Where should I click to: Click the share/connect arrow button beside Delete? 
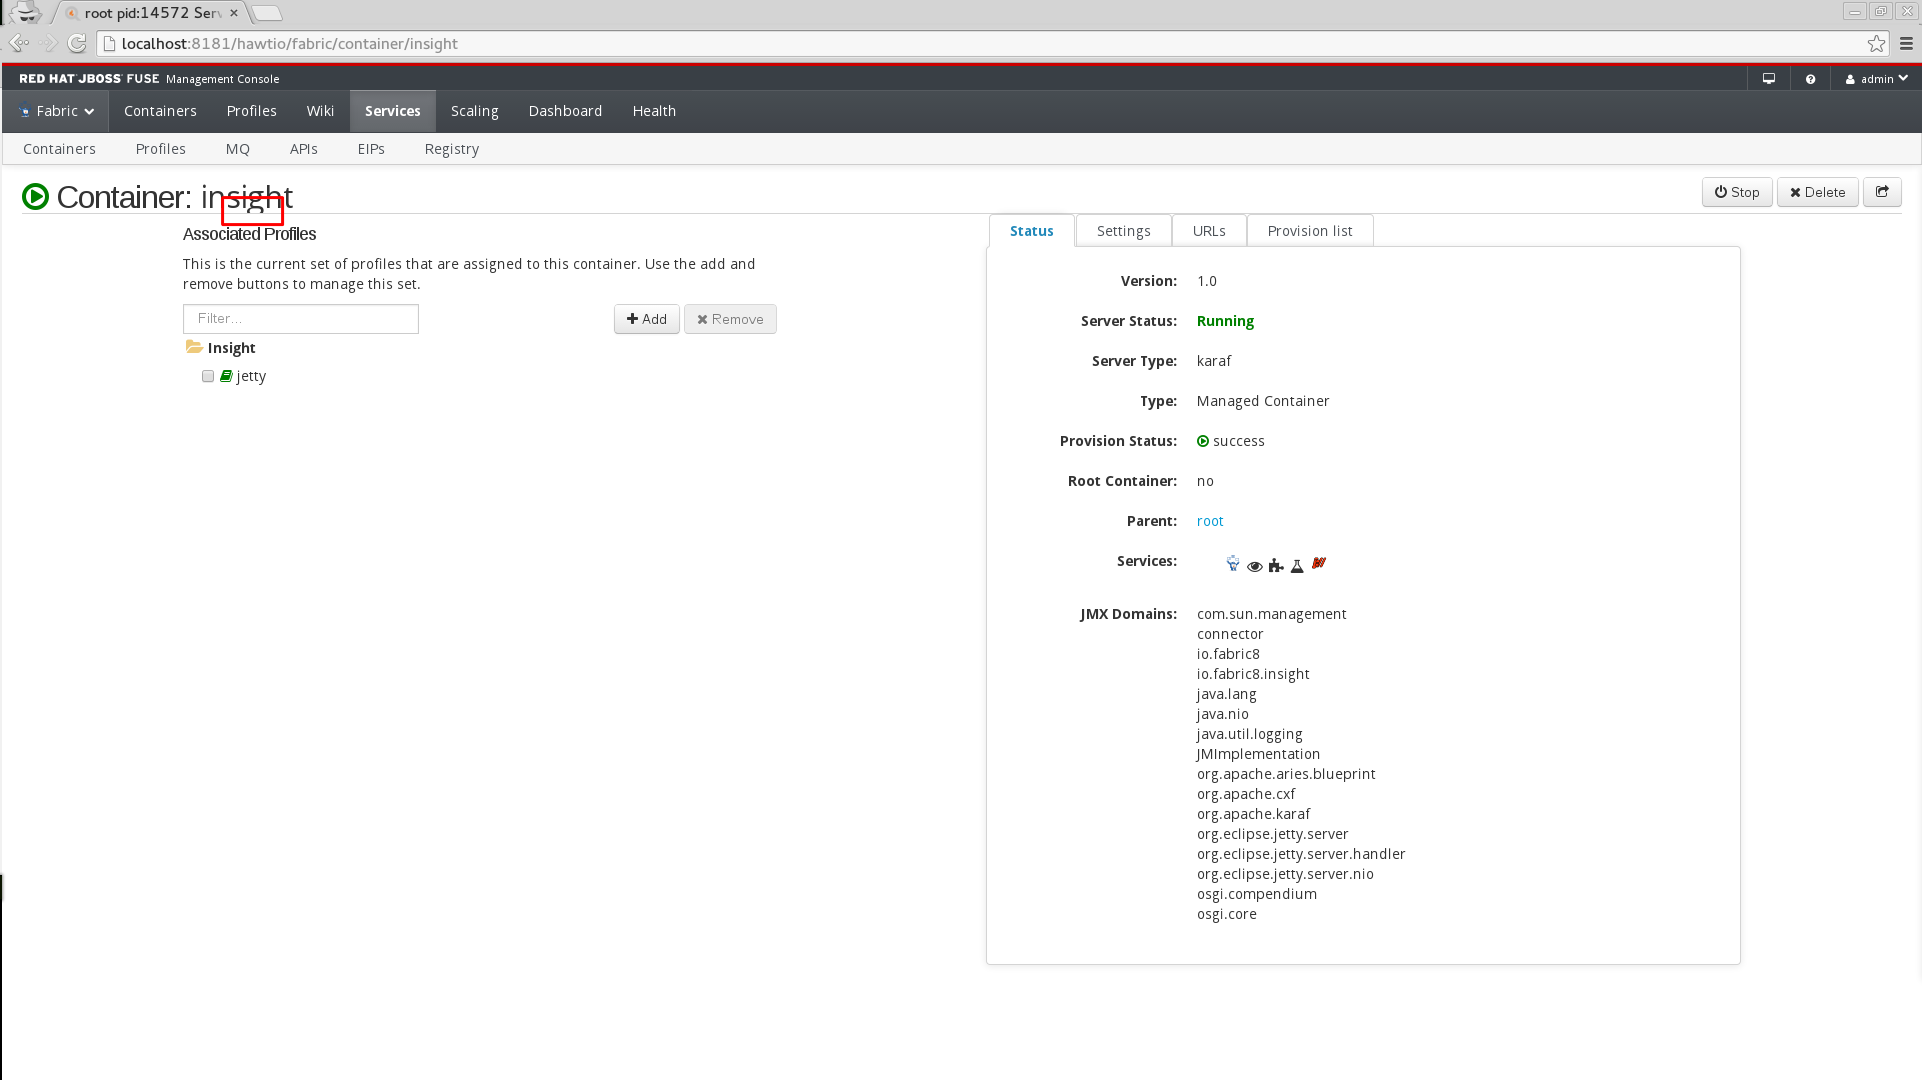point(1881,192)
